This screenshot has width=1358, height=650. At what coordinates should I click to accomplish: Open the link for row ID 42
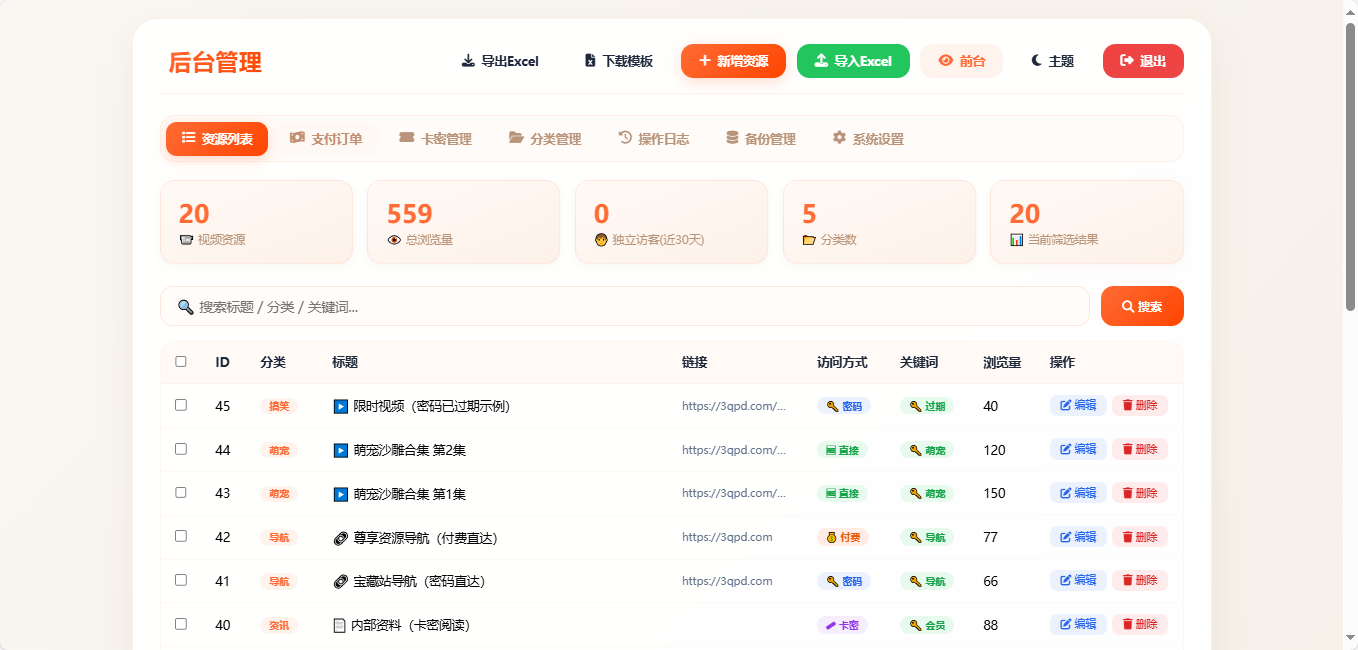click(x=727, y=537)
